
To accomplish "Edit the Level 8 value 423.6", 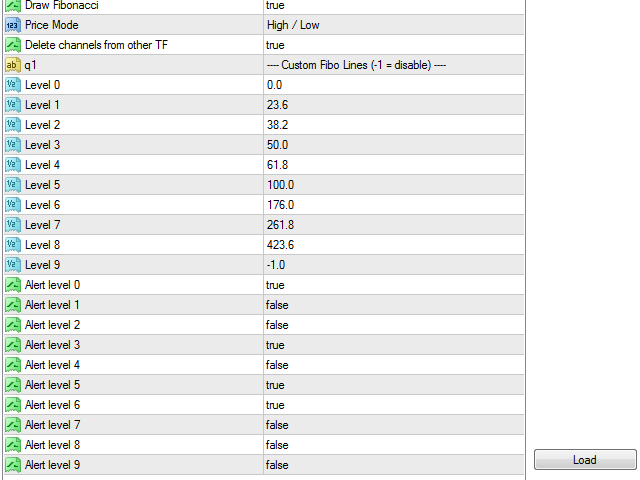I will tap(394, 245).
